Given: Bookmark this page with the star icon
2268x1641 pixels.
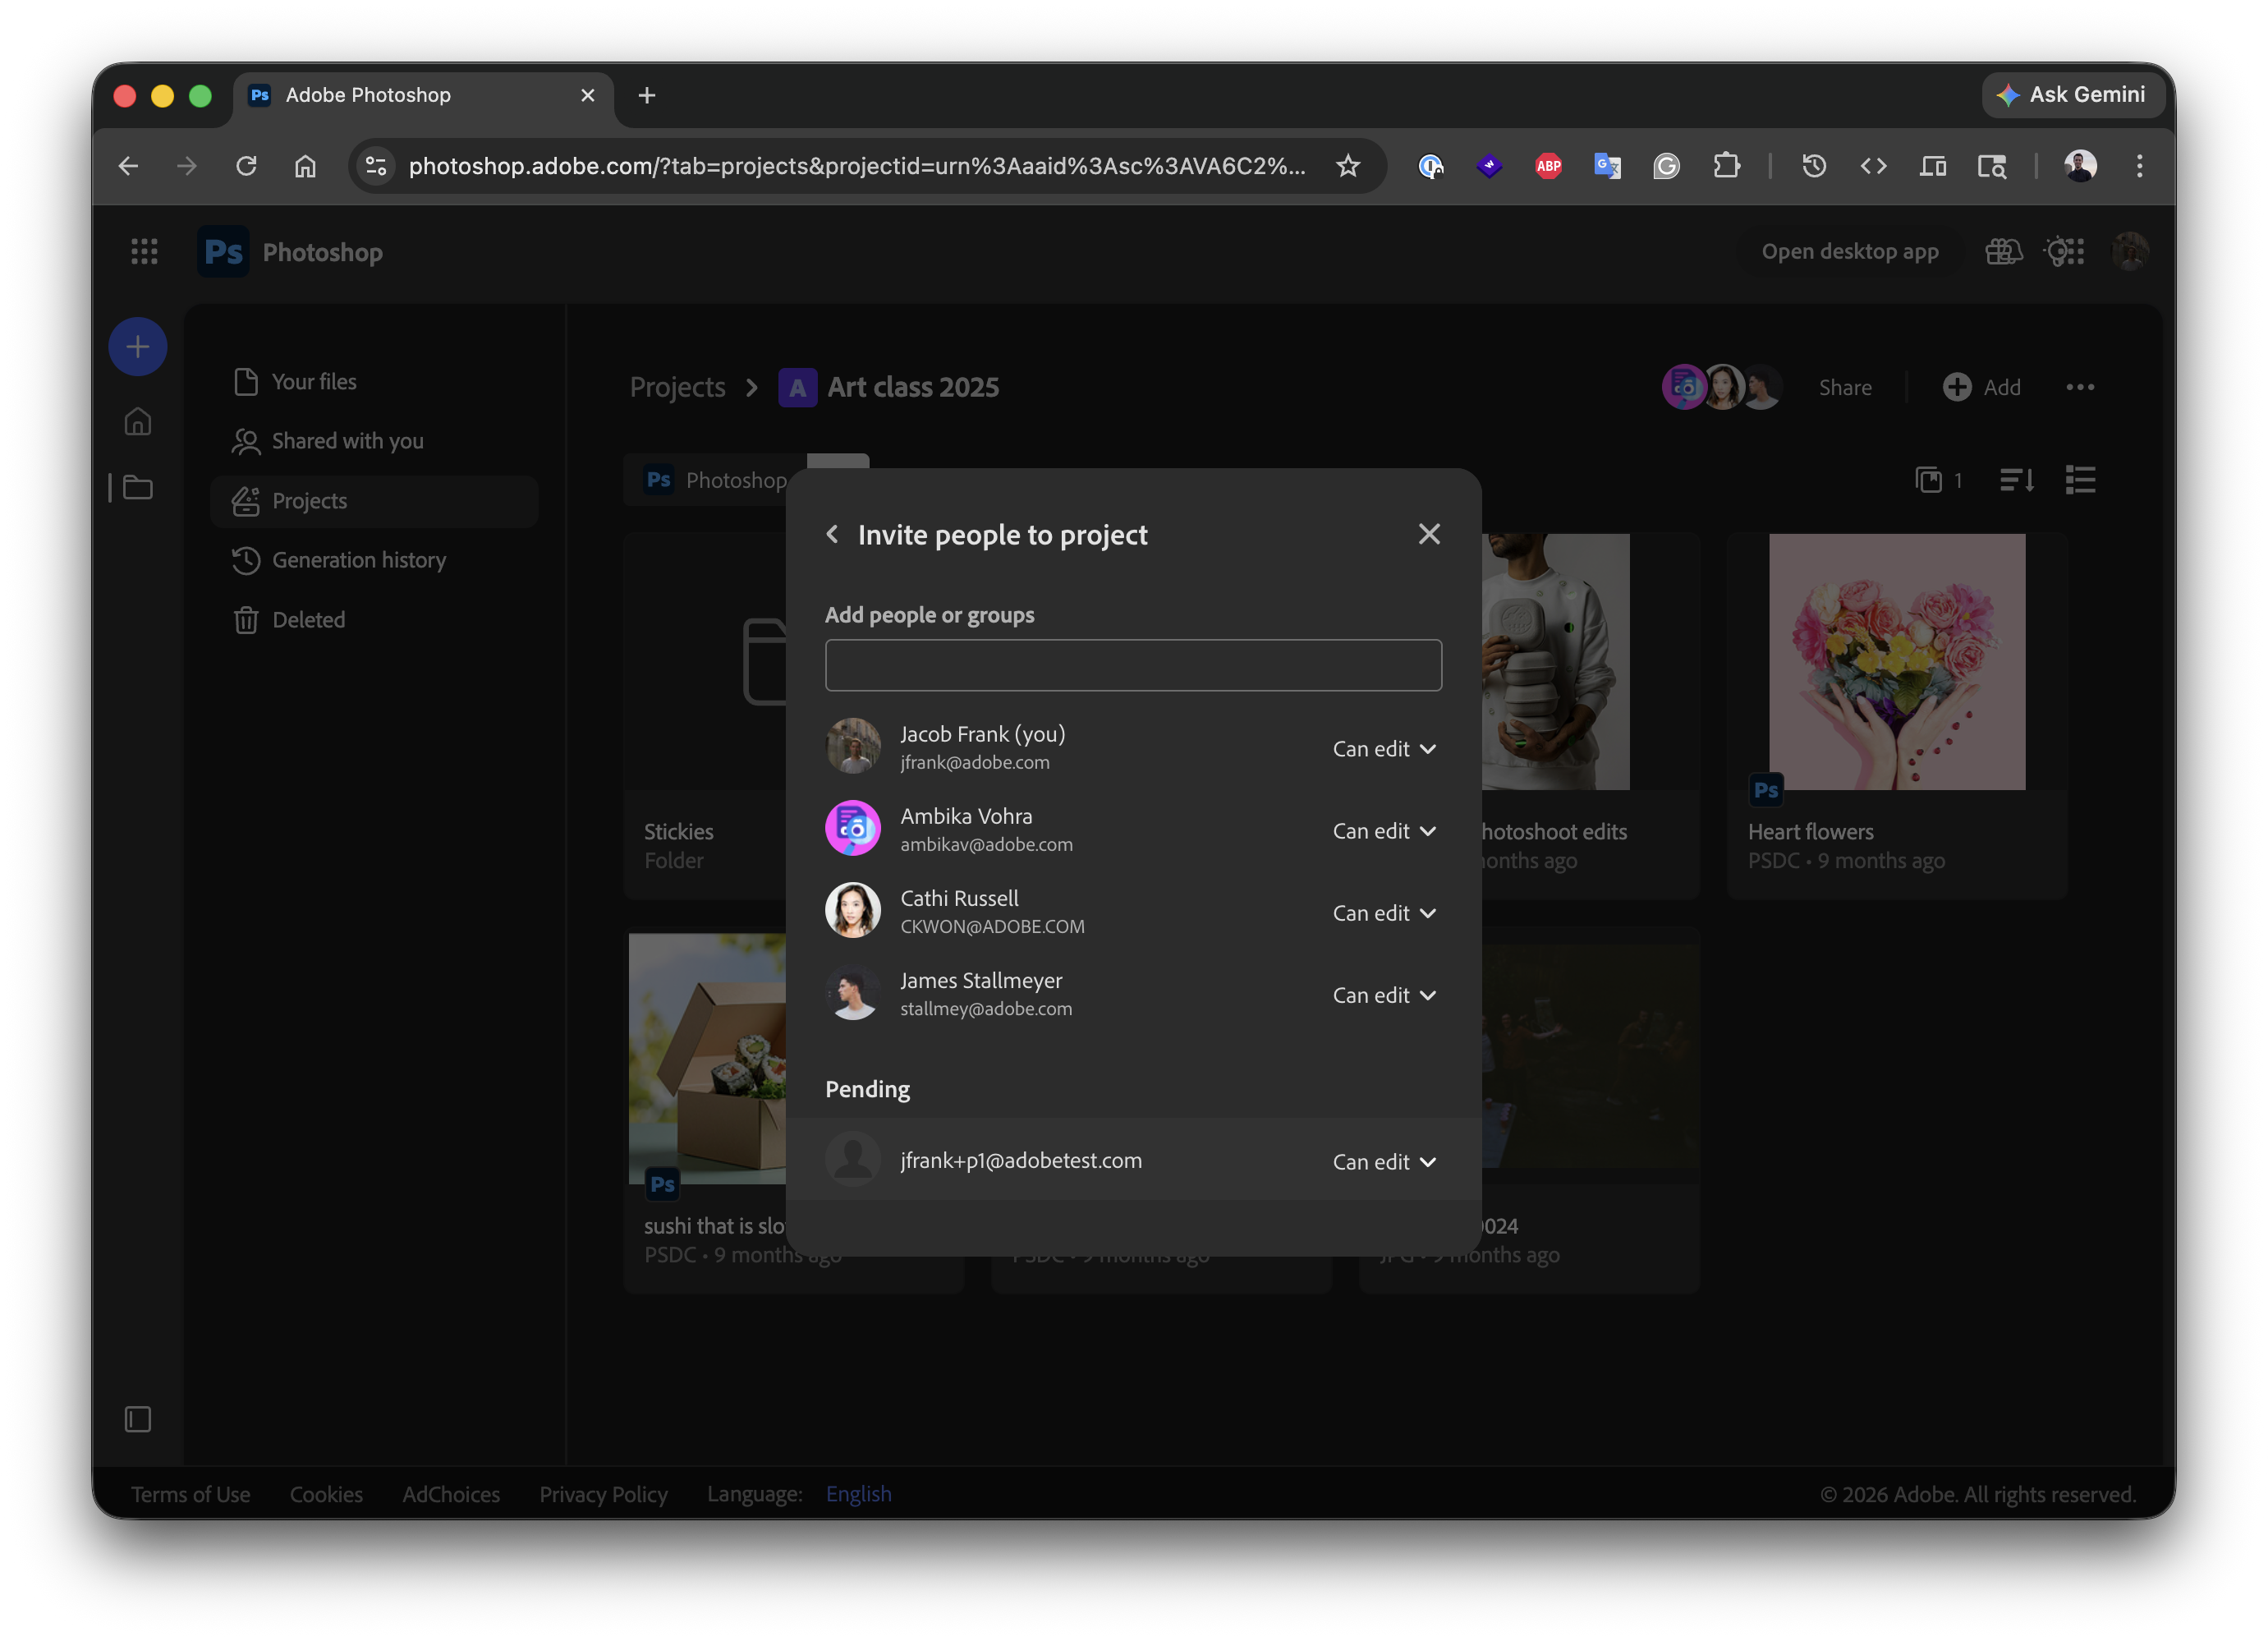Looking at the screenshot, I should coord(1348,166).
